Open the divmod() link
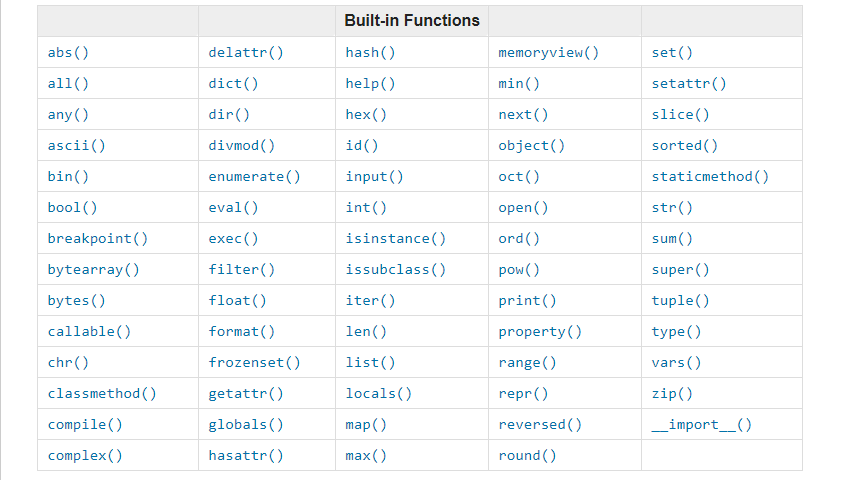Viewport: 846px width, 480px height. [x=242, y=146]
